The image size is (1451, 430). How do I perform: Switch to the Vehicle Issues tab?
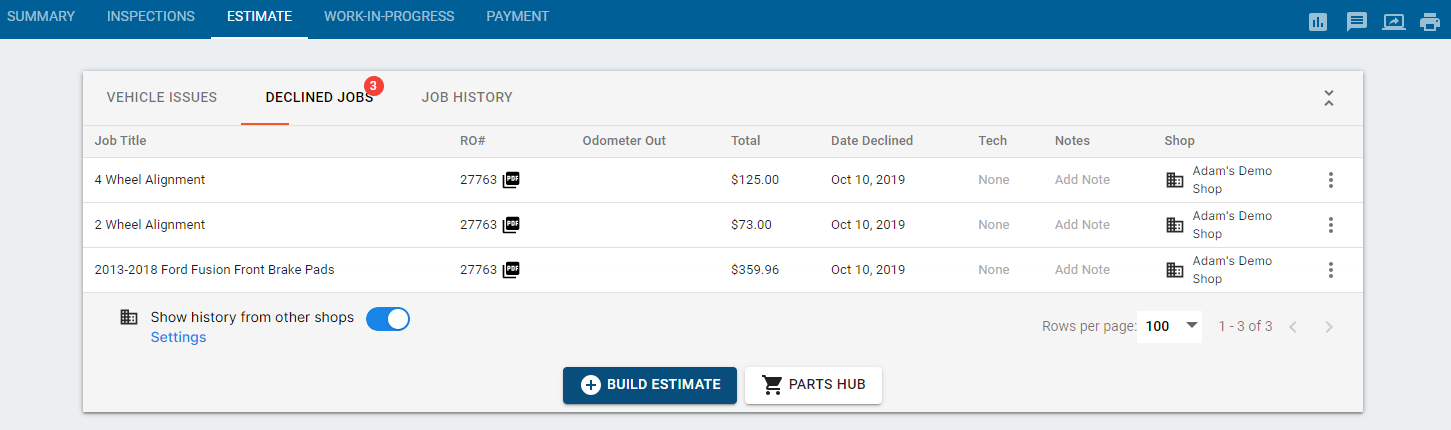pyautogui.click(x=162, y=97)
